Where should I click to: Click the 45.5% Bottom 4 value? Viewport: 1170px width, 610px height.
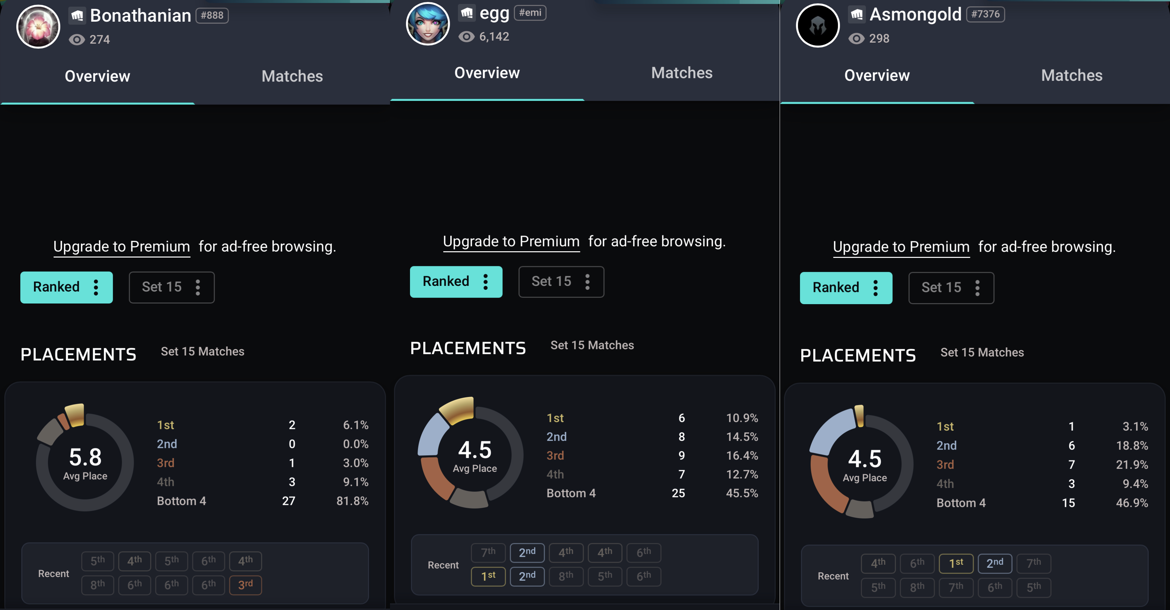tap(742, 493)
